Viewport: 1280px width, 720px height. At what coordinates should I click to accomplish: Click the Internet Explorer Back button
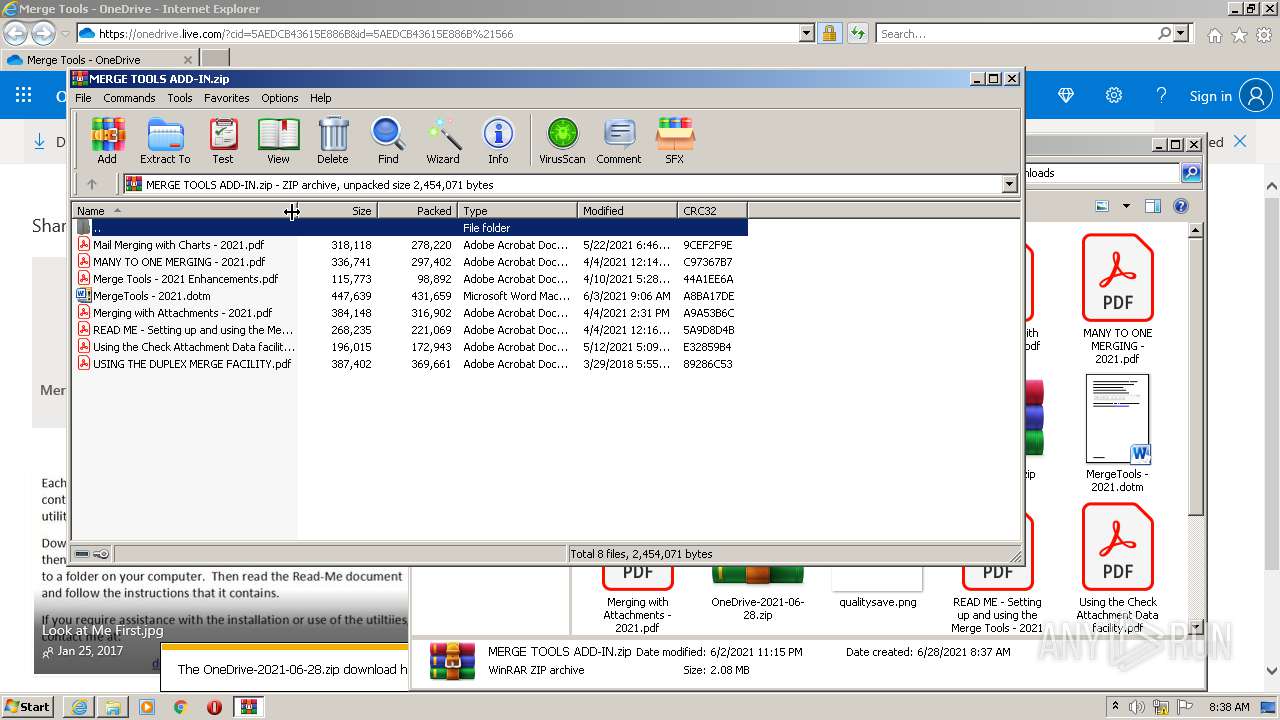pyautogui.click(x=16, y=33)
